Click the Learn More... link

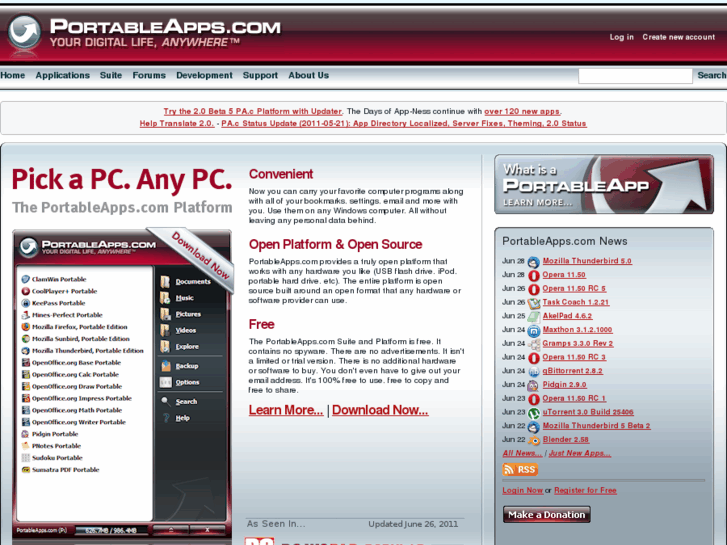pos(286,410)
